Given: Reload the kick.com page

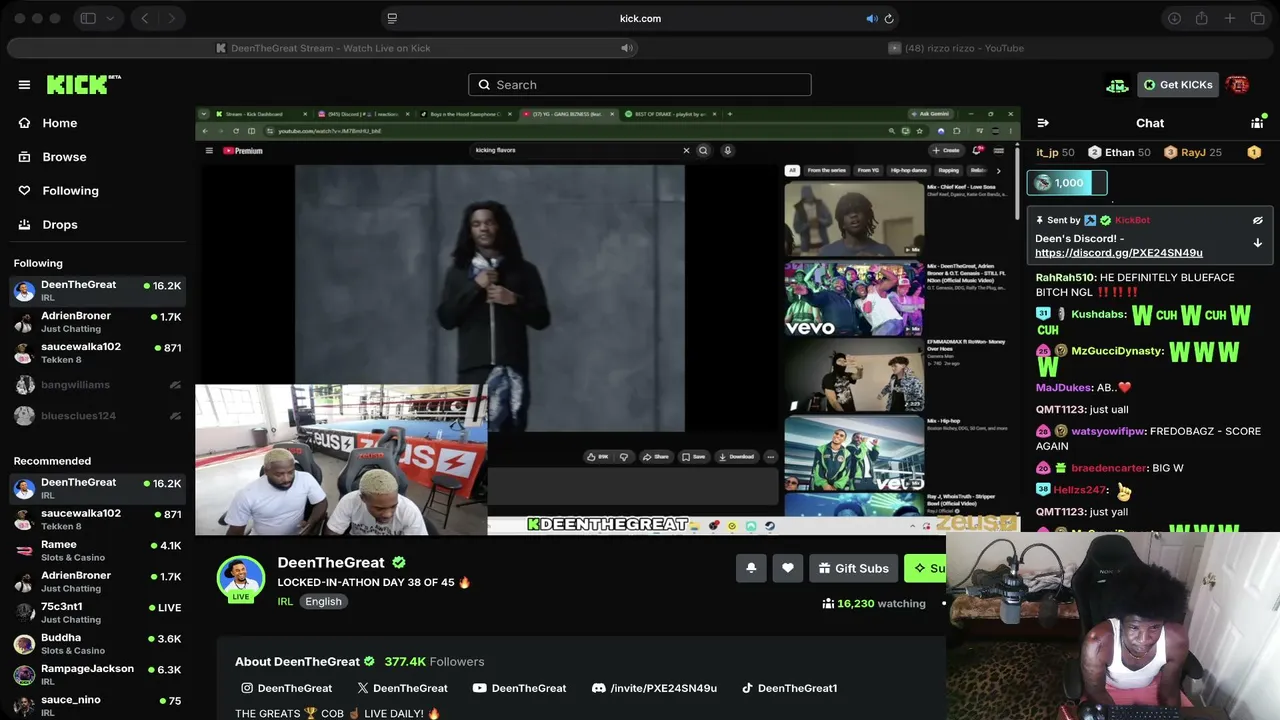Looking at the screenshot, I should point(888,18).
